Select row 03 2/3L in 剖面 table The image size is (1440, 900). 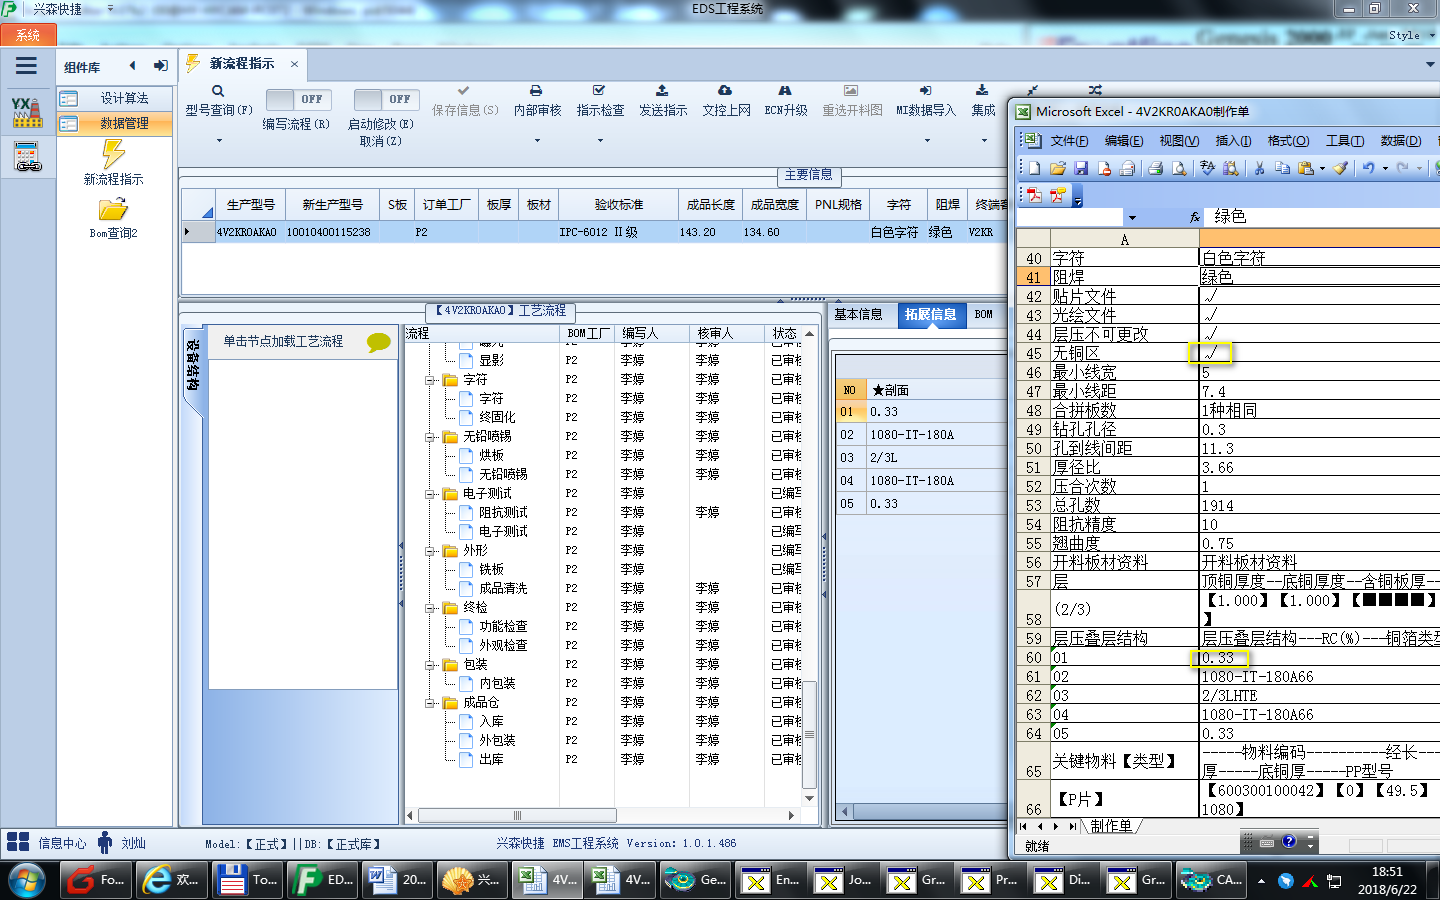pyautogui.click(x=920, y=458)
